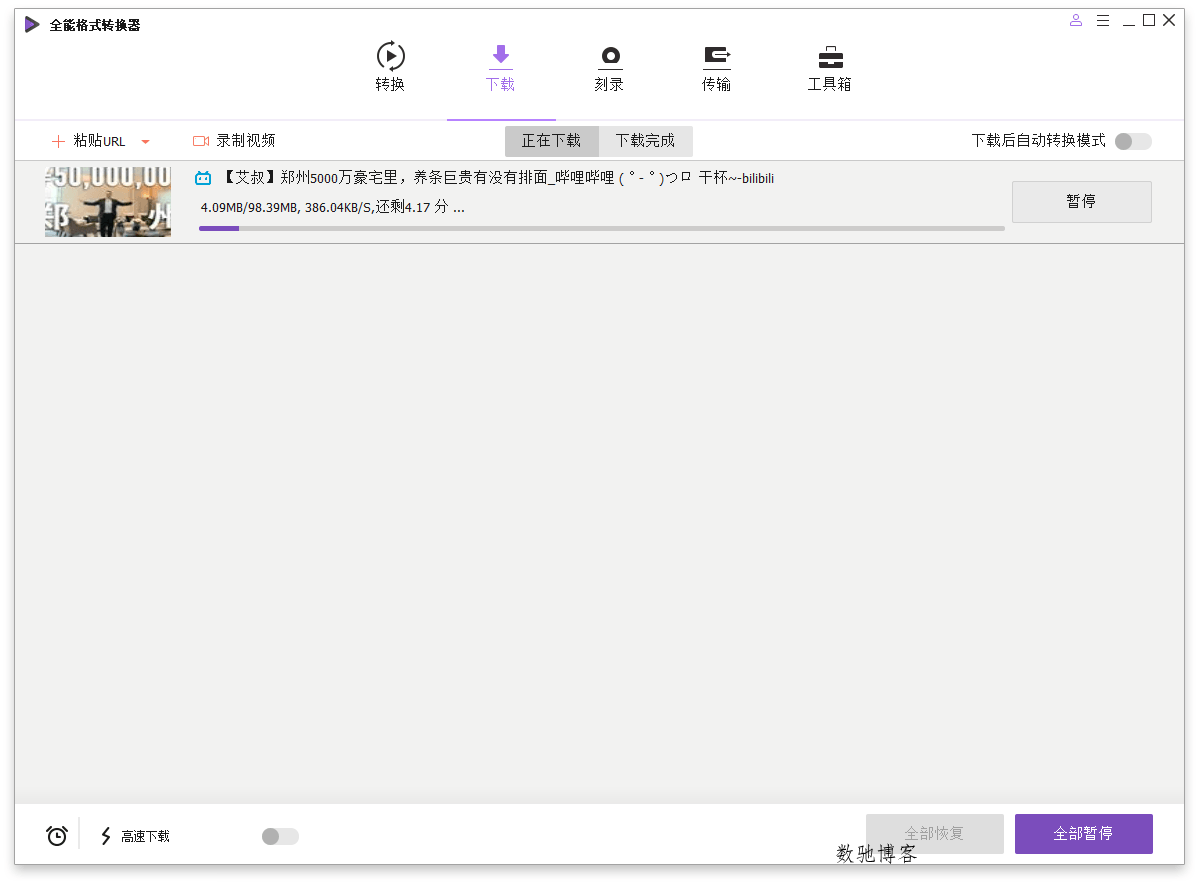Click the app logo in title bar
The image size is (1199, 888).
coord(32,24)
